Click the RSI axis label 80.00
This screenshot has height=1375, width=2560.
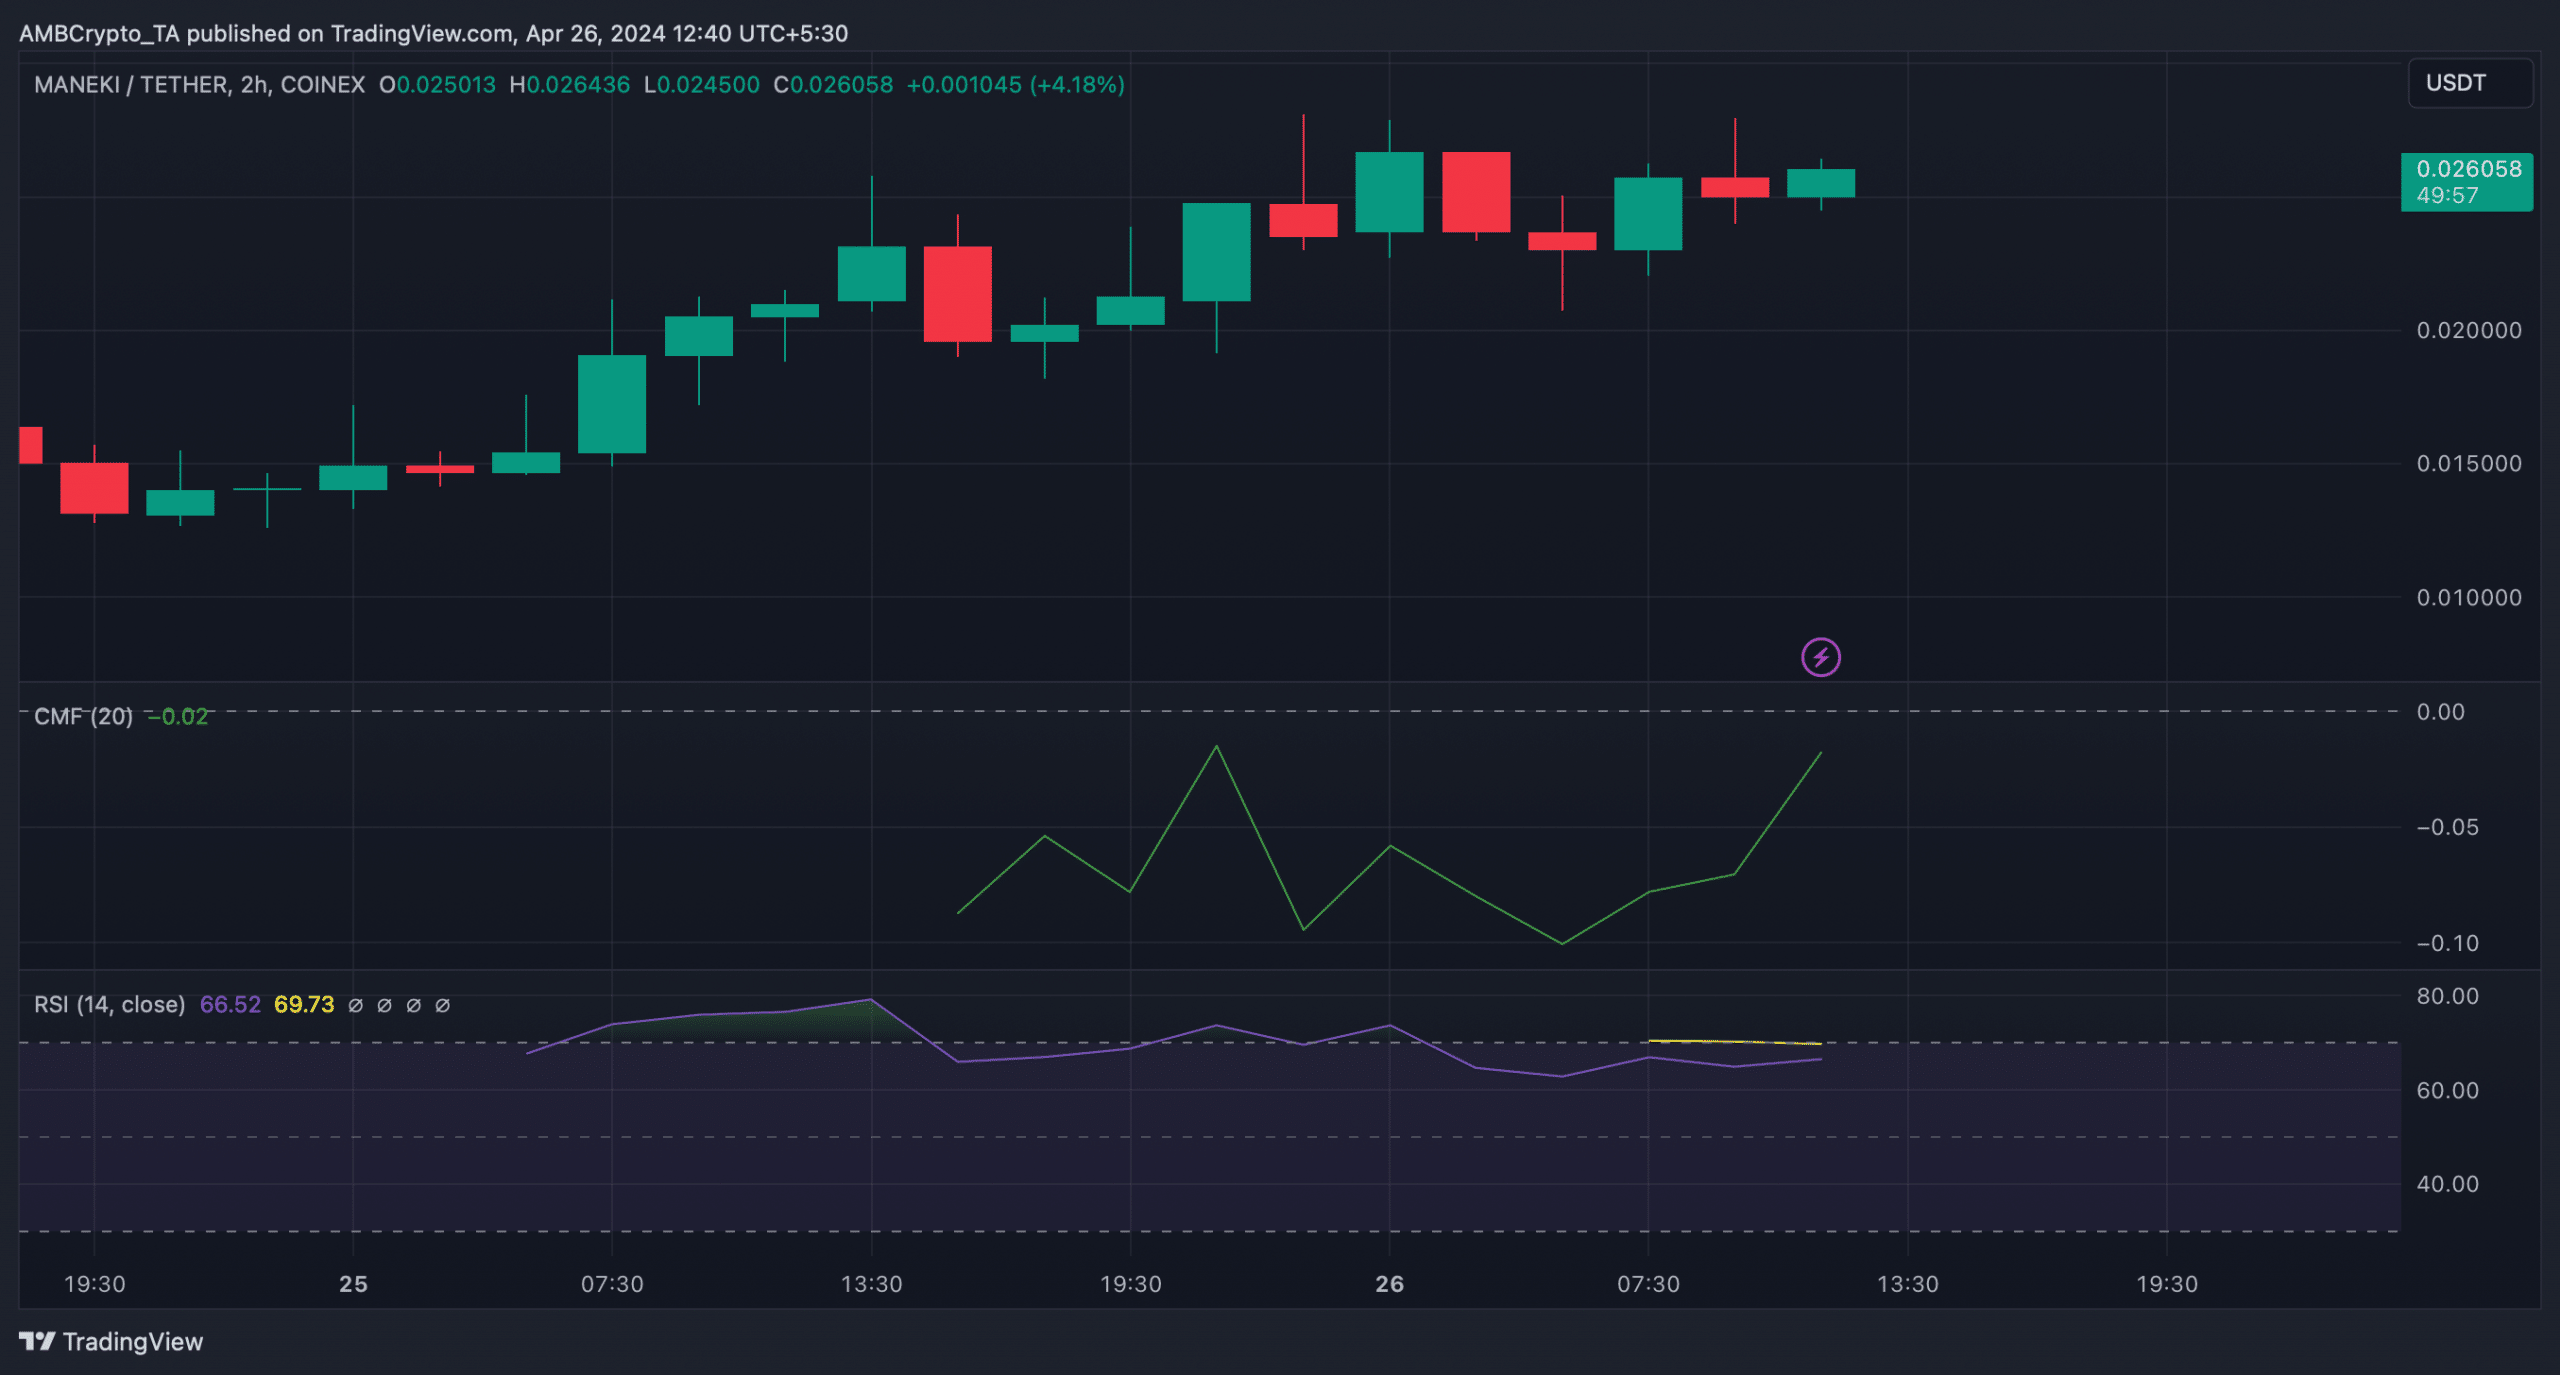tap(2448, 996)
